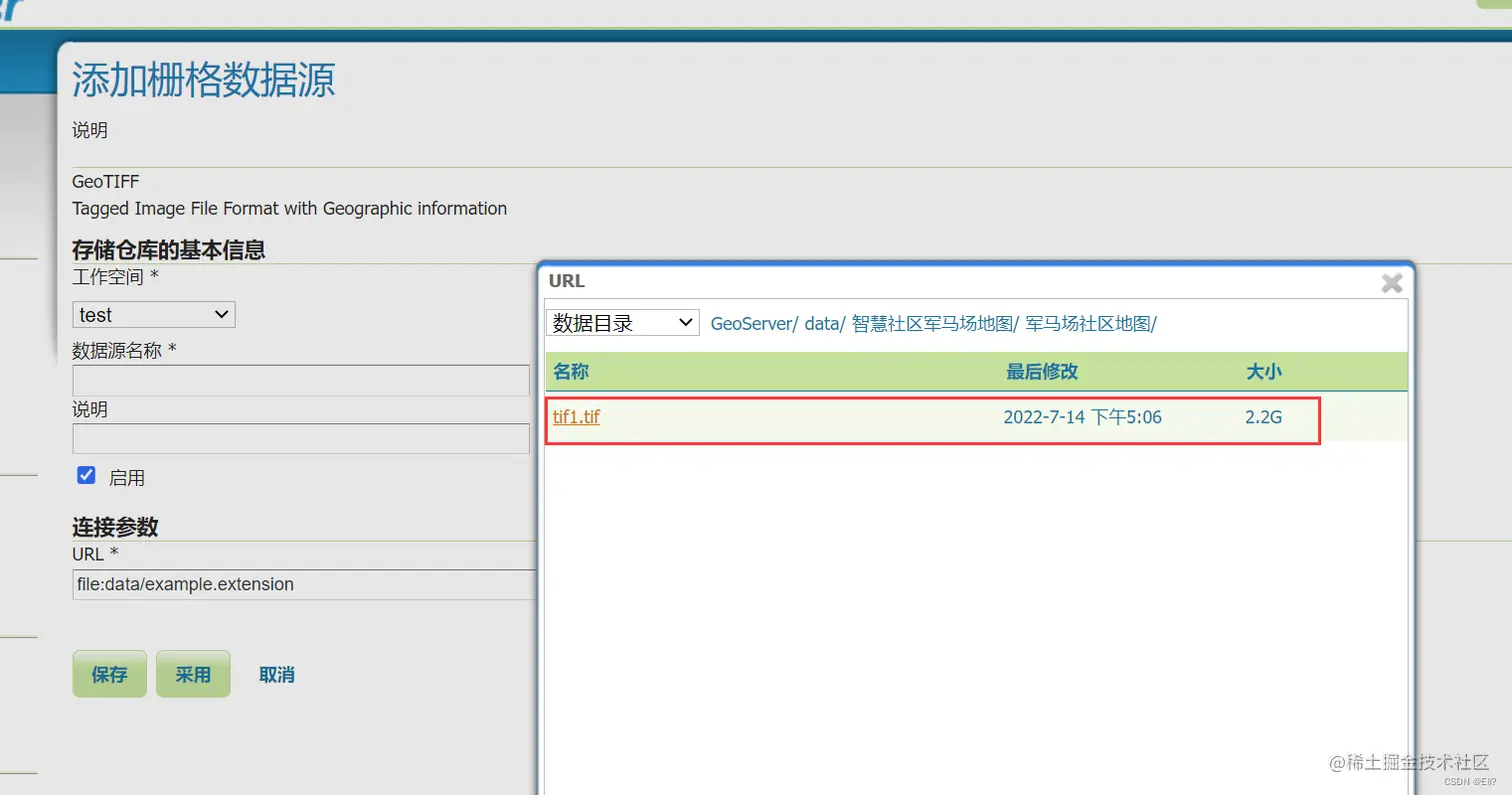Toggle the 启用 checkbox
The image size is (1512, 795).
tap(86, 475)
